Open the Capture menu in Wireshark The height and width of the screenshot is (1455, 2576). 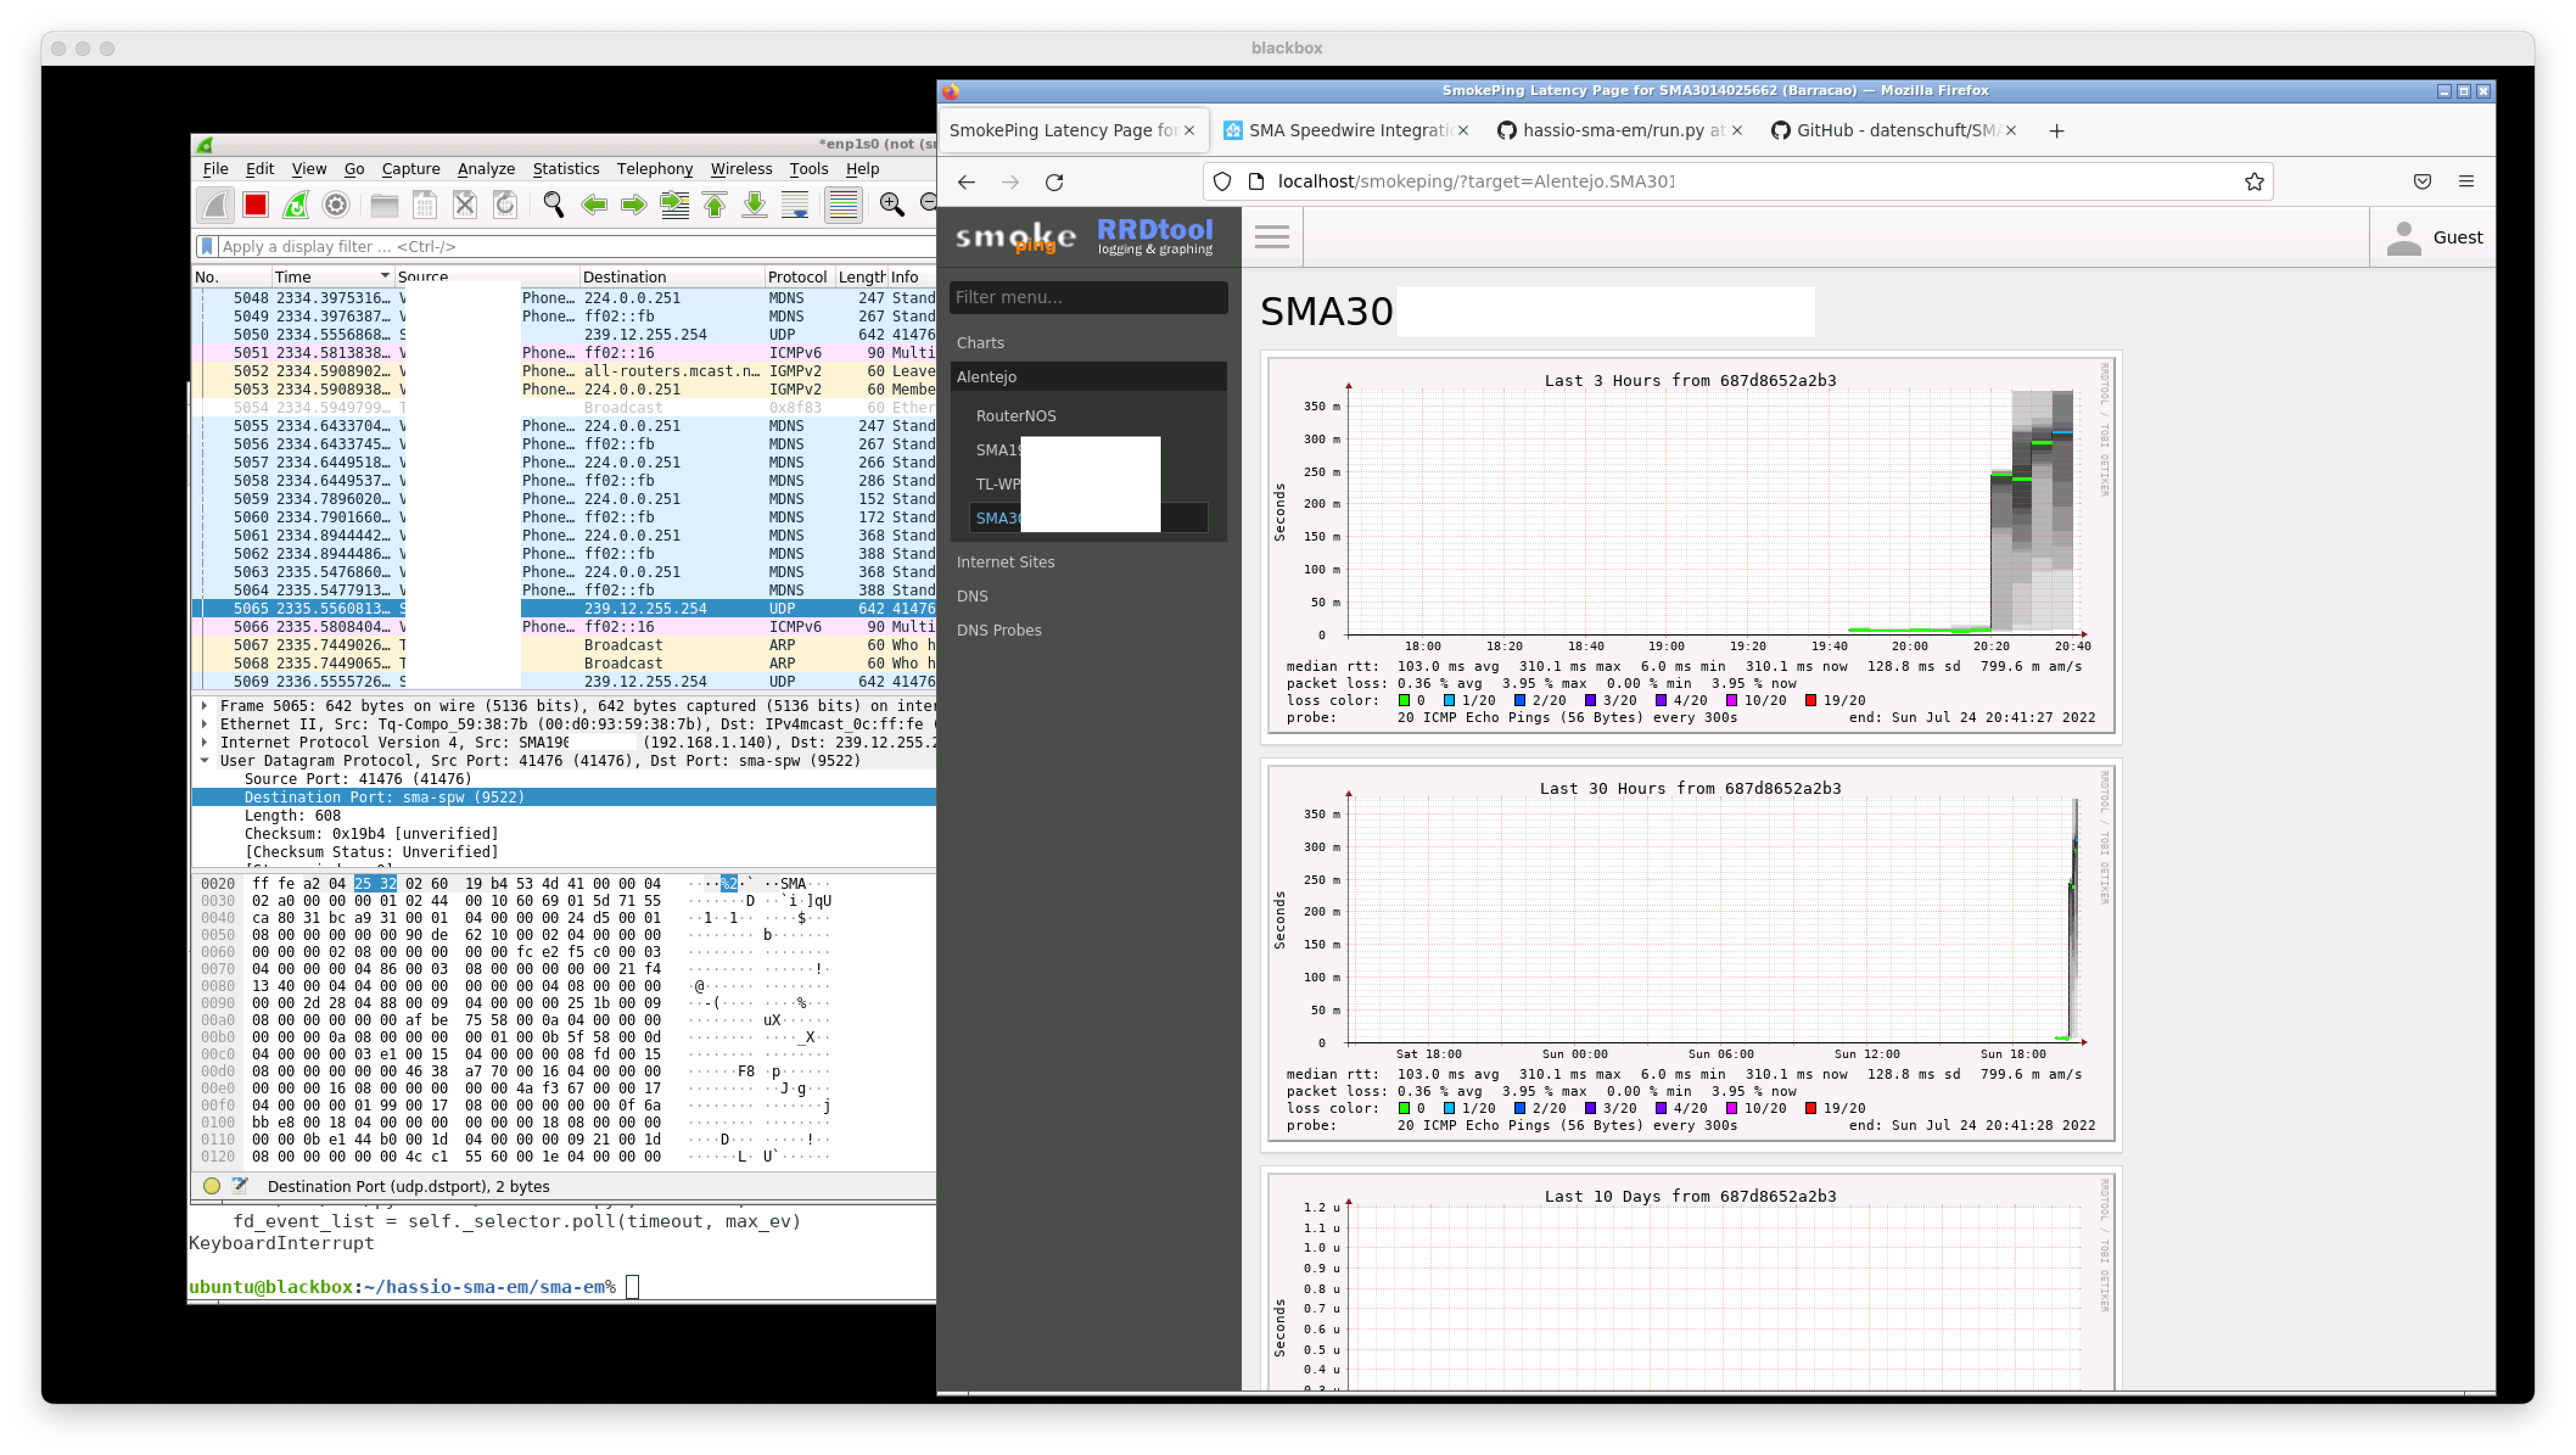(410, 169)
